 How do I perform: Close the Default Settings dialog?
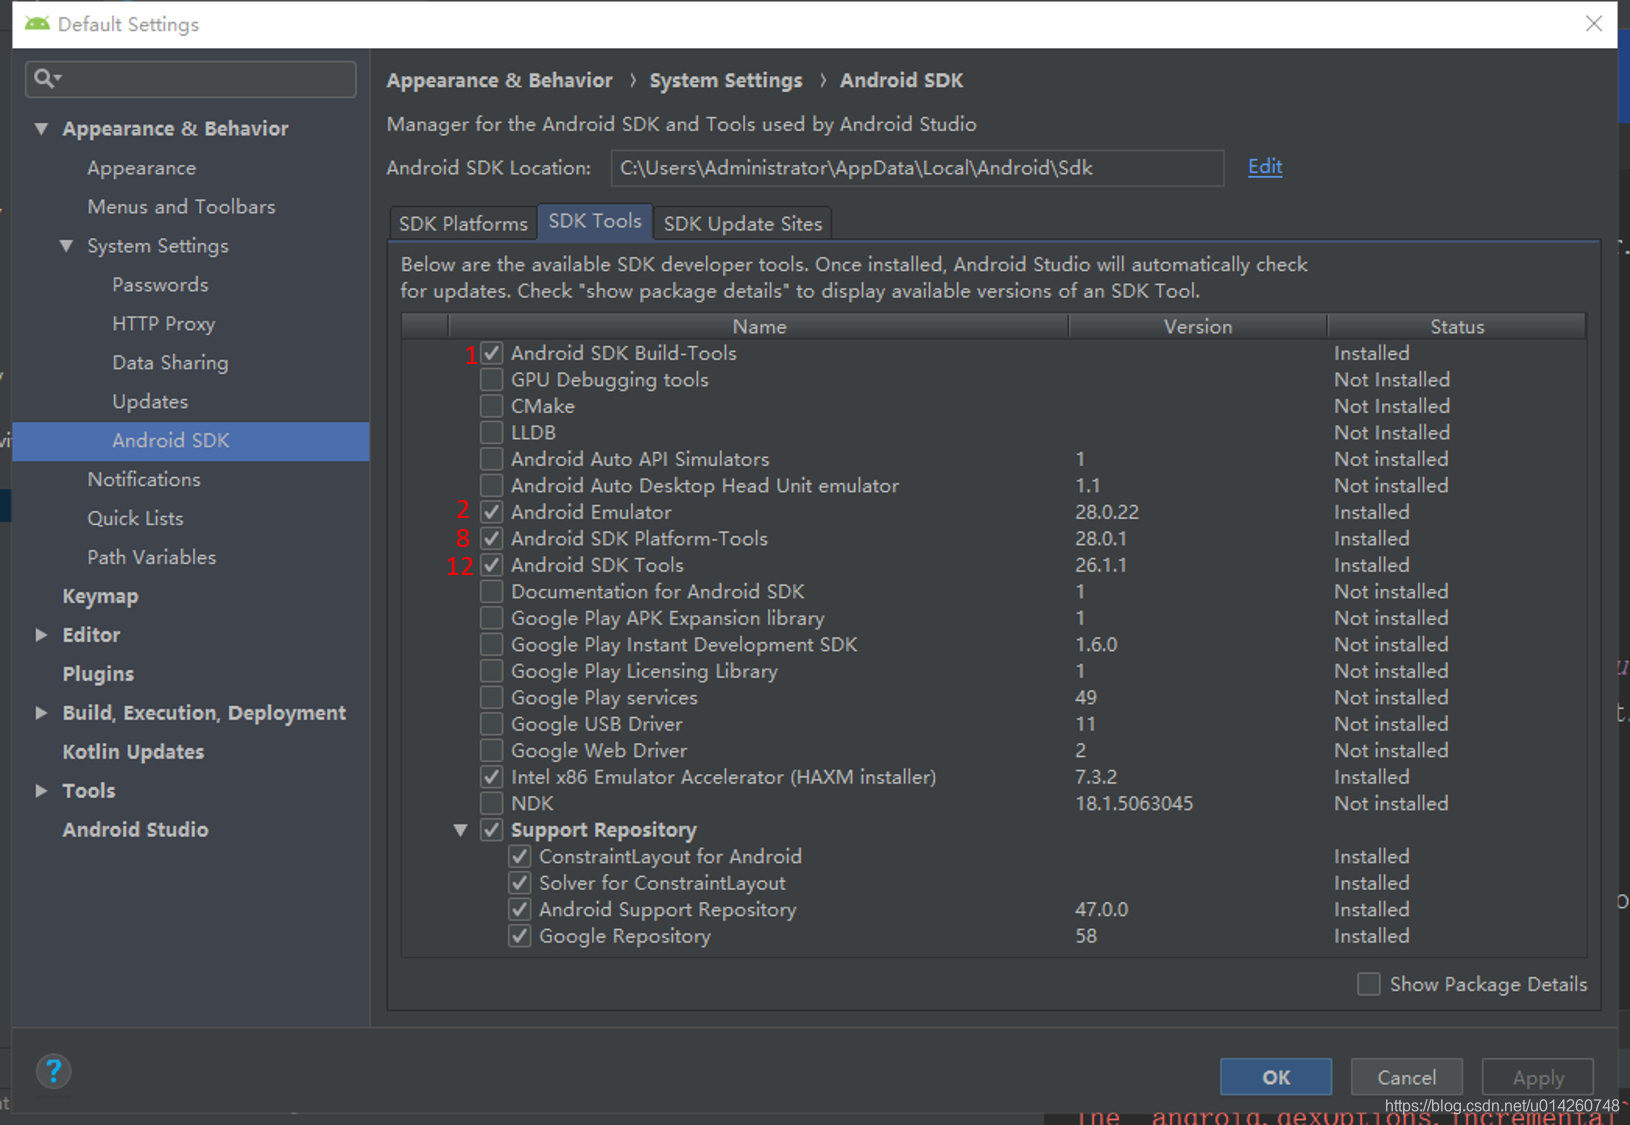[x=1593, y=23]
